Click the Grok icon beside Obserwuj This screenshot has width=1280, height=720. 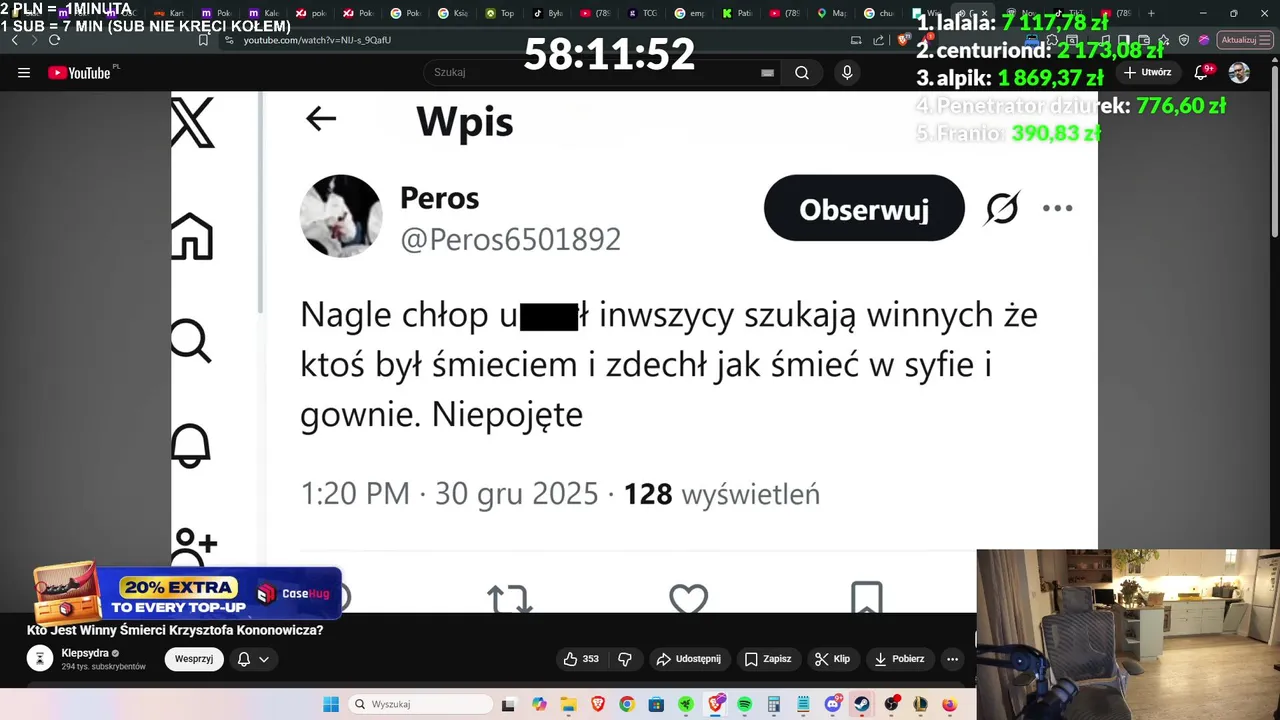pyautogui.click(x=1002, y=208)
